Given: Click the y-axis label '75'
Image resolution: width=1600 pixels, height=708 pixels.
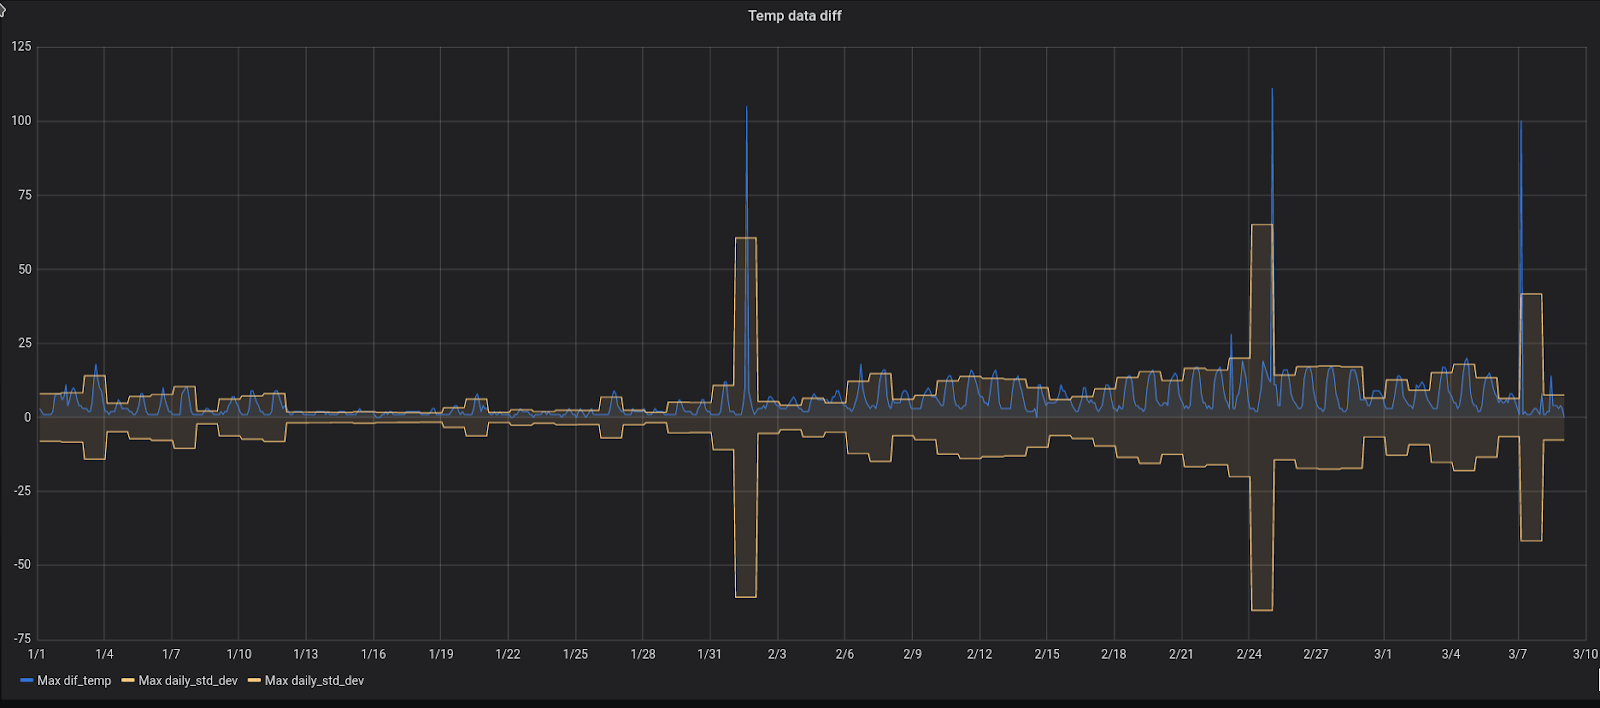Looking at the screenshot, I should 25,195.
